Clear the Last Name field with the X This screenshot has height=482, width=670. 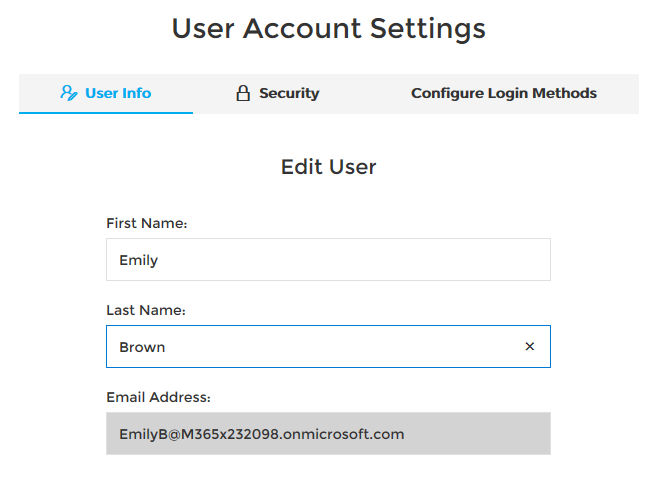tap(530, 346)
